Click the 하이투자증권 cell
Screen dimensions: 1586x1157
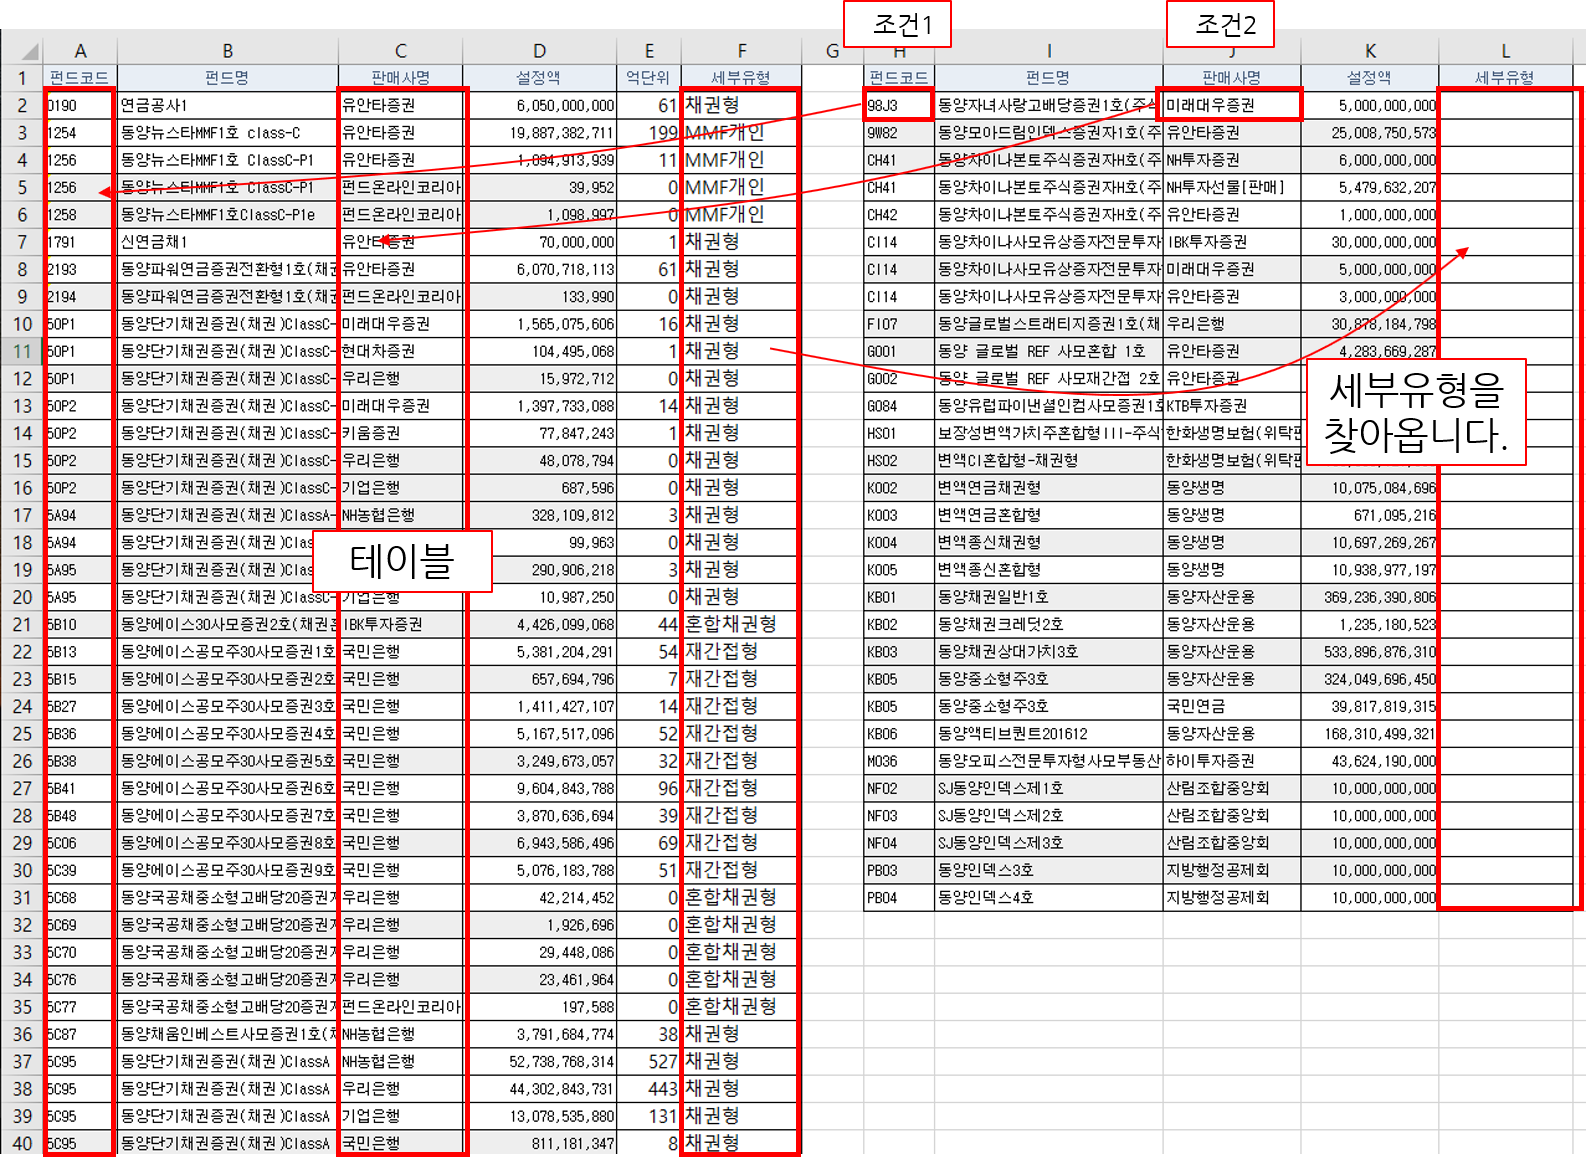(1232, 761)
